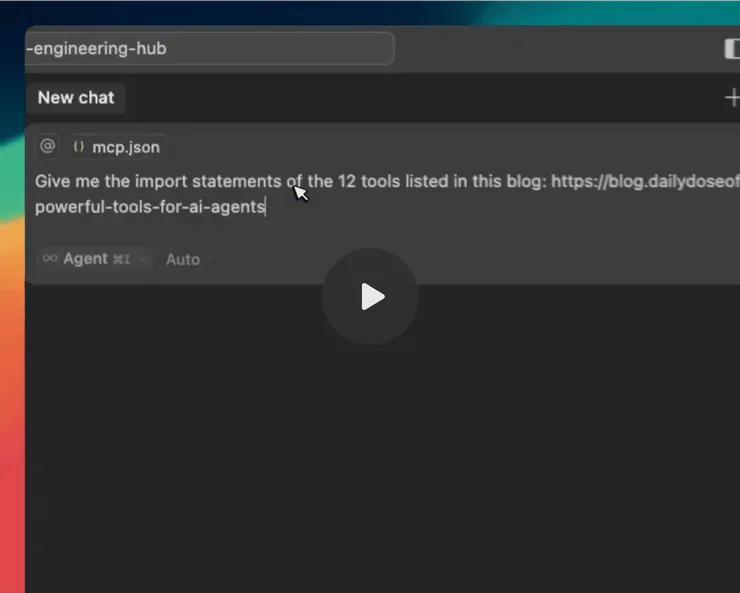Open the Agent mode dropdown
This screenshot has width=740, height=593.
(x=94, y=259)
